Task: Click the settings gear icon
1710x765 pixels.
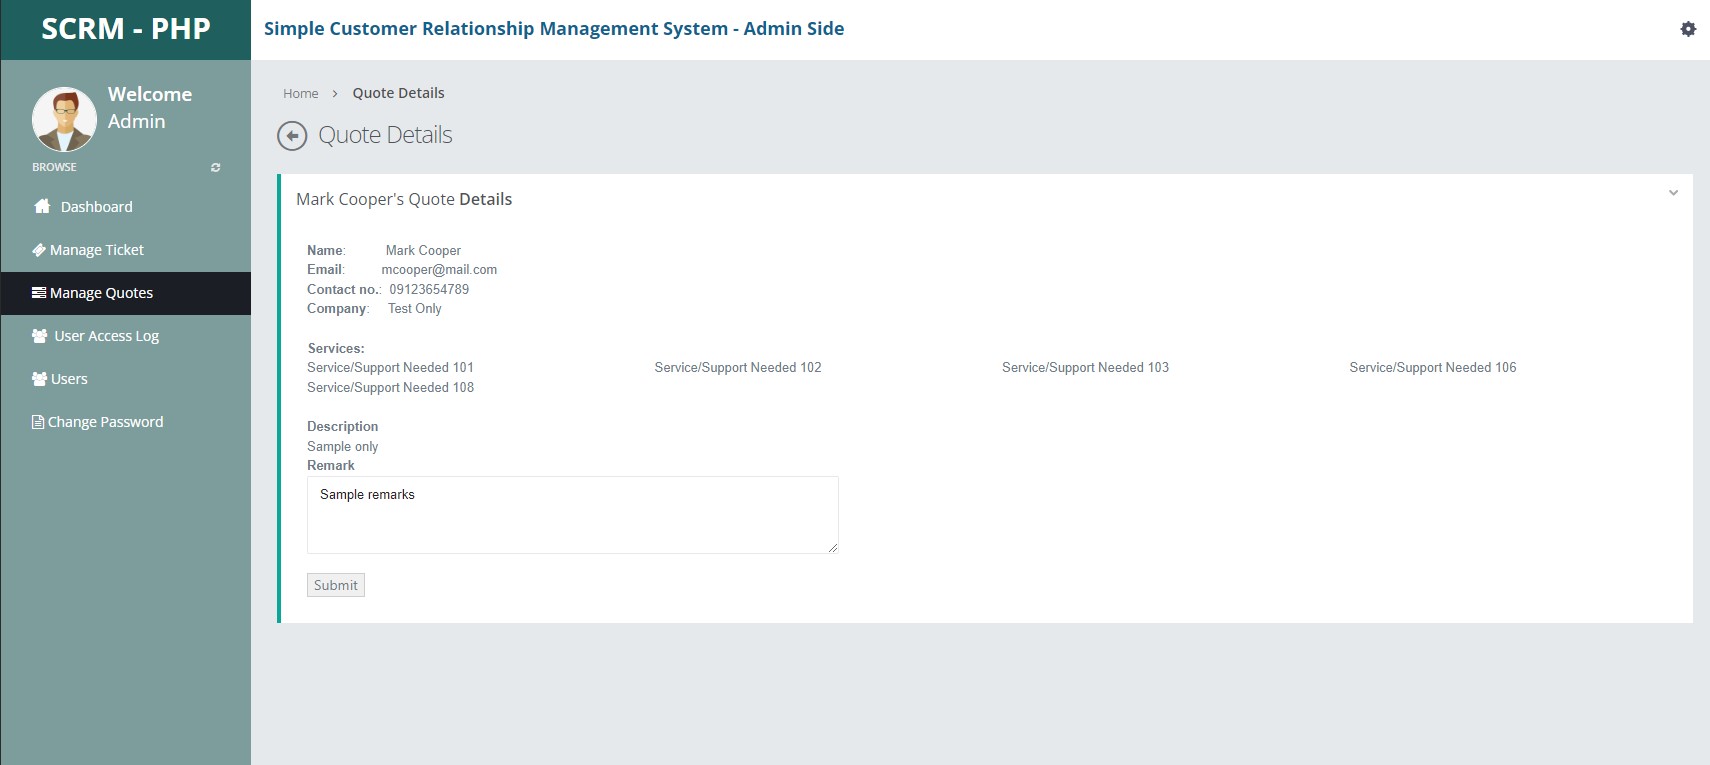Action: (1688, 29)
